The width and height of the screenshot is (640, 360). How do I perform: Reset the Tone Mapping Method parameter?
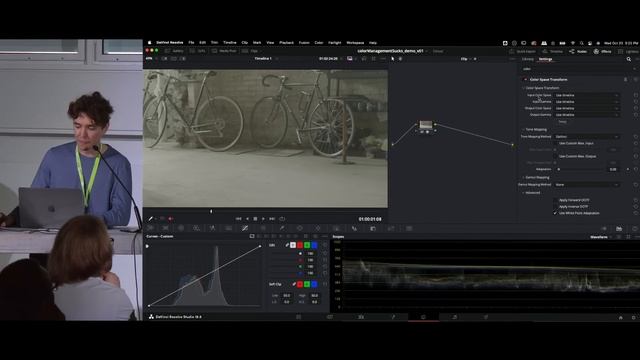(636, 136)
